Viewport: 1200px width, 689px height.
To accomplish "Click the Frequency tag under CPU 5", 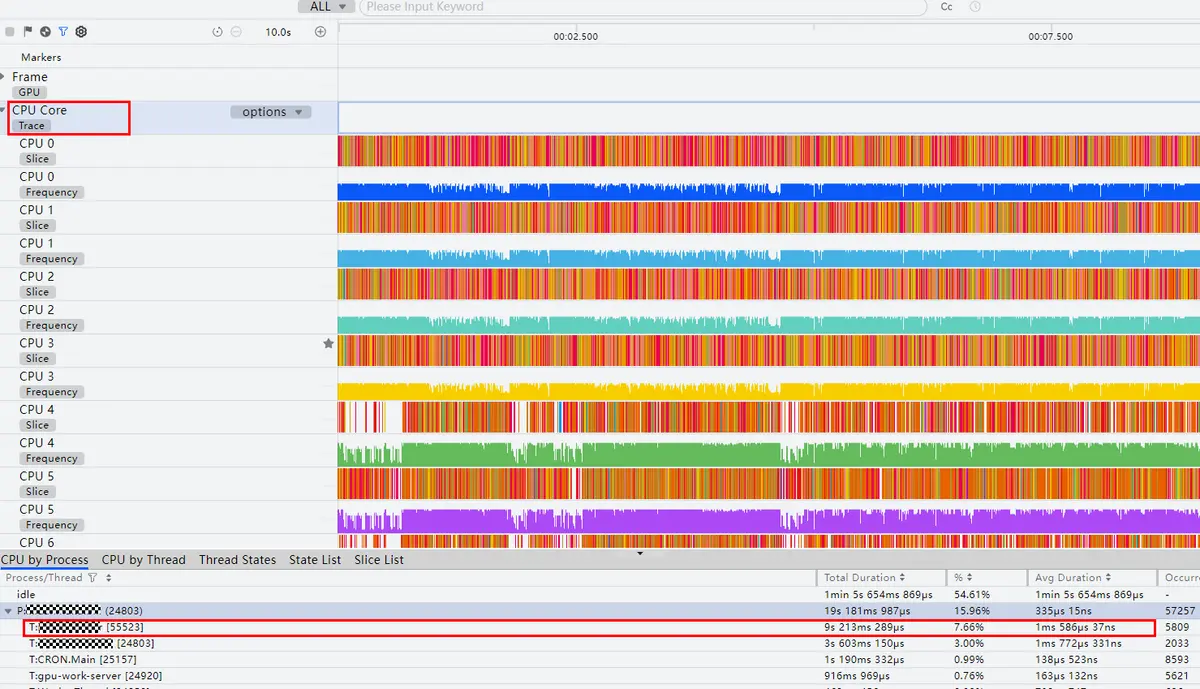I will click(x=52, y=525).
